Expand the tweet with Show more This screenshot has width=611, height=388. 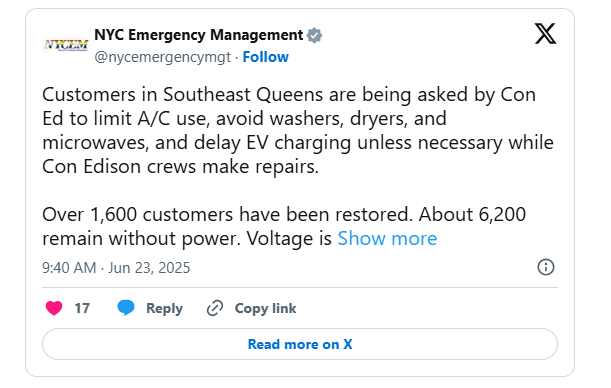[x=387, y=238]
